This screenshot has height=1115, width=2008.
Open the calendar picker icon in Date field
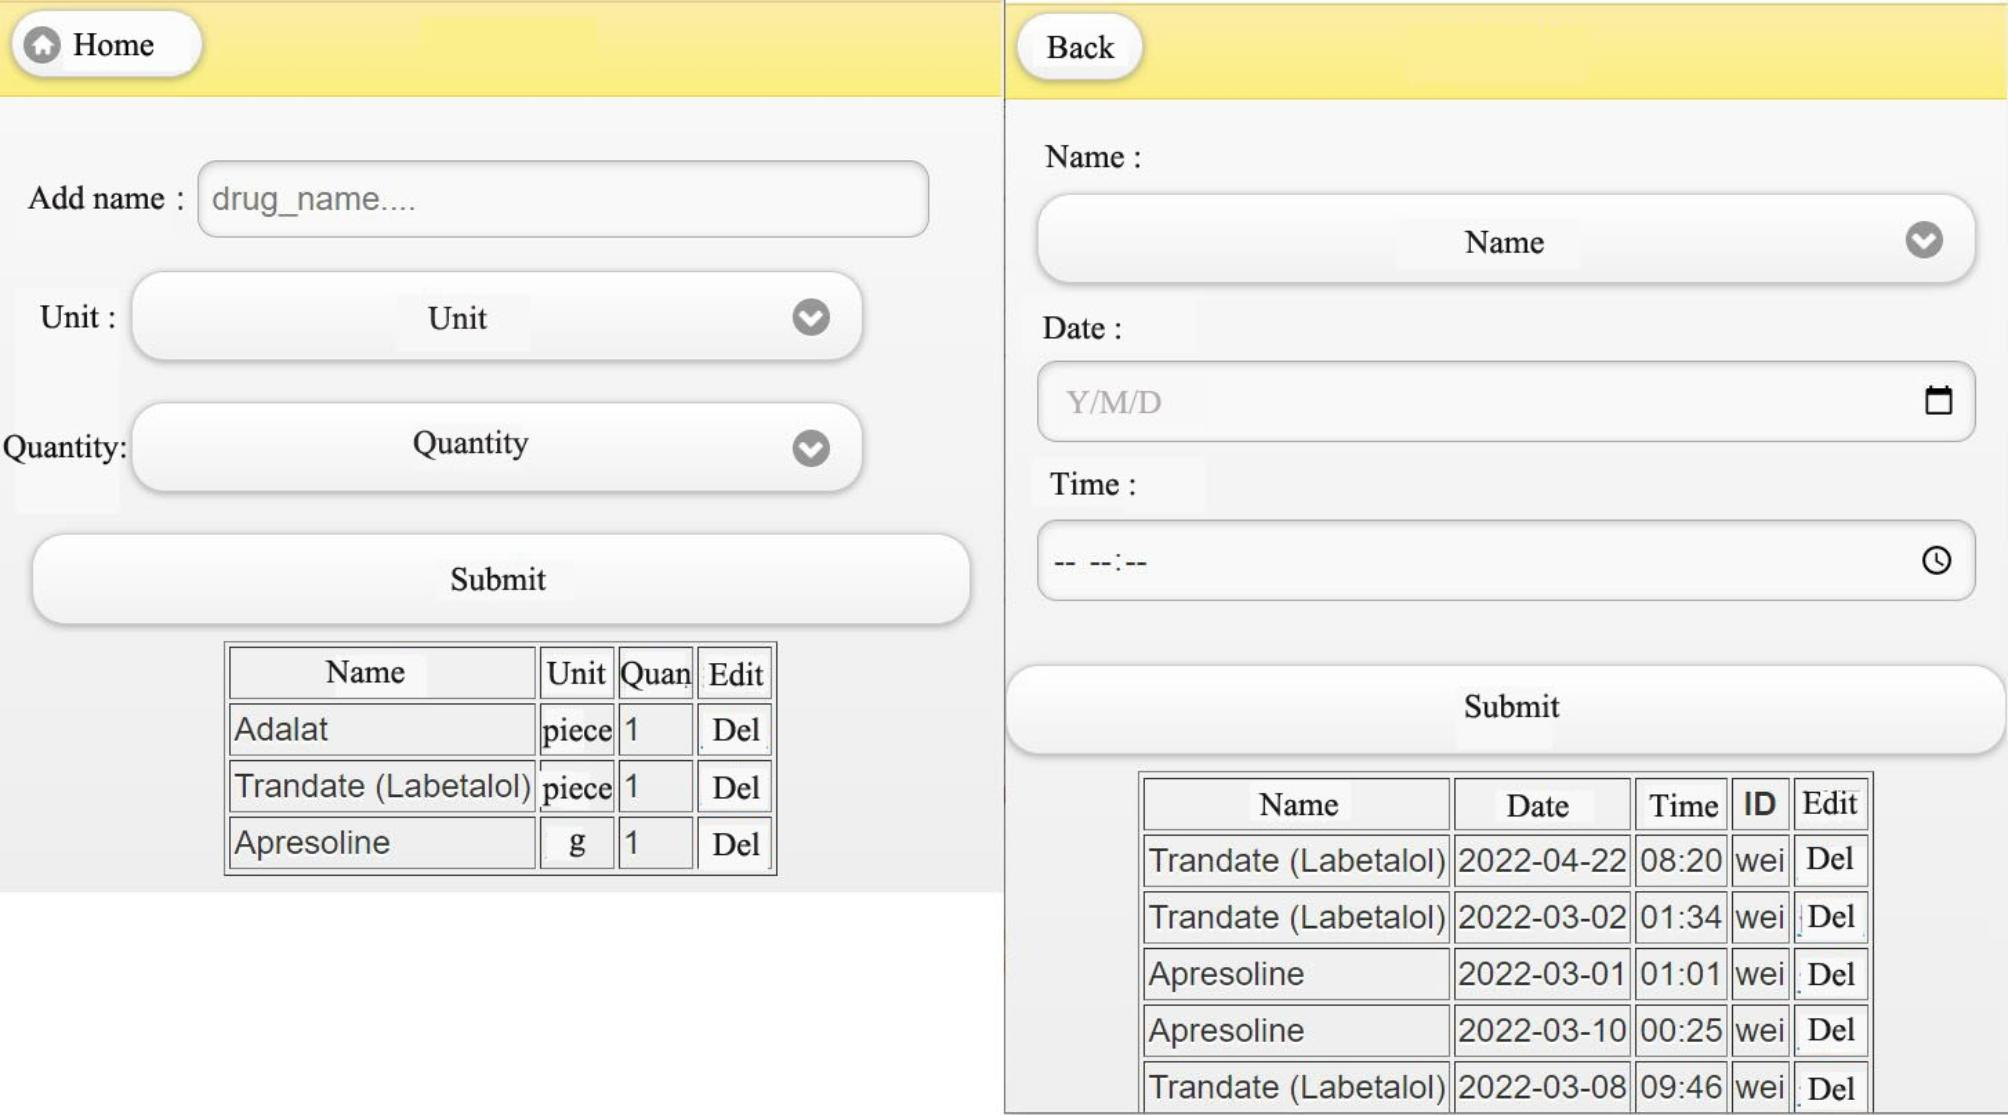click(1938, 400)
